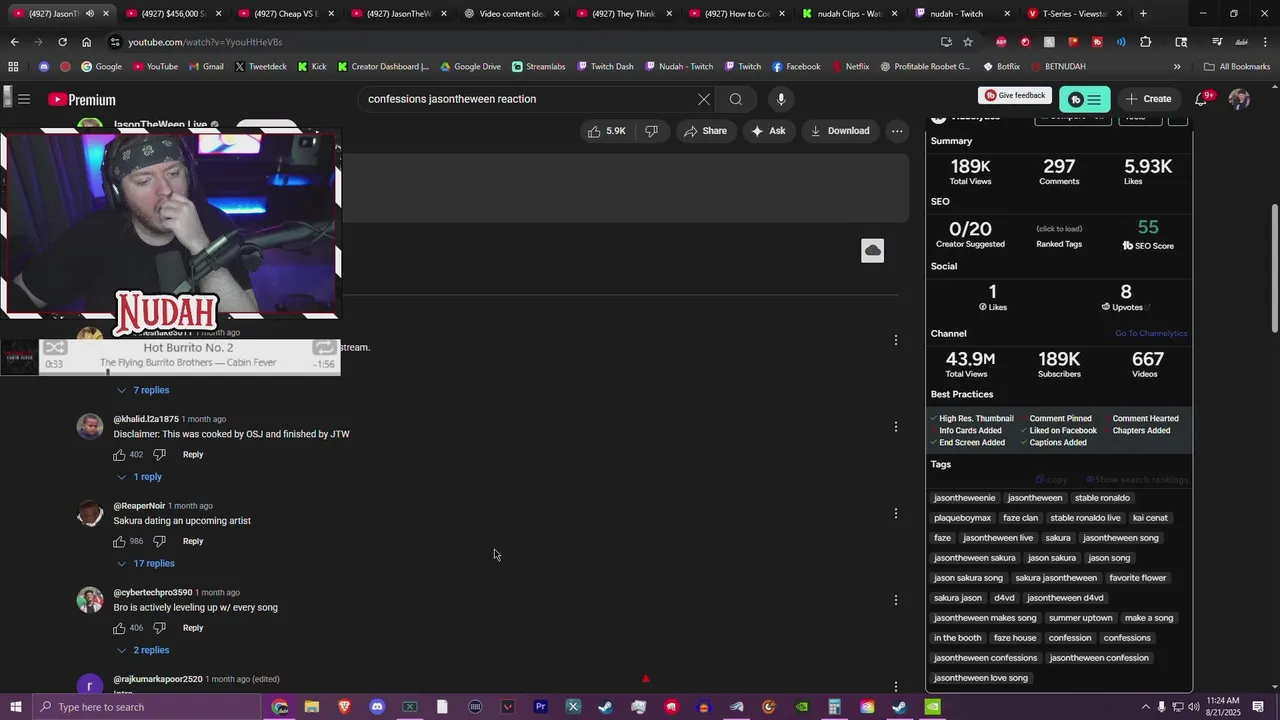This screenshot has width=1280, height=720.
Task: Open All Bookmarks folder
Action: pyautogui.click(x=1237, y=67)
